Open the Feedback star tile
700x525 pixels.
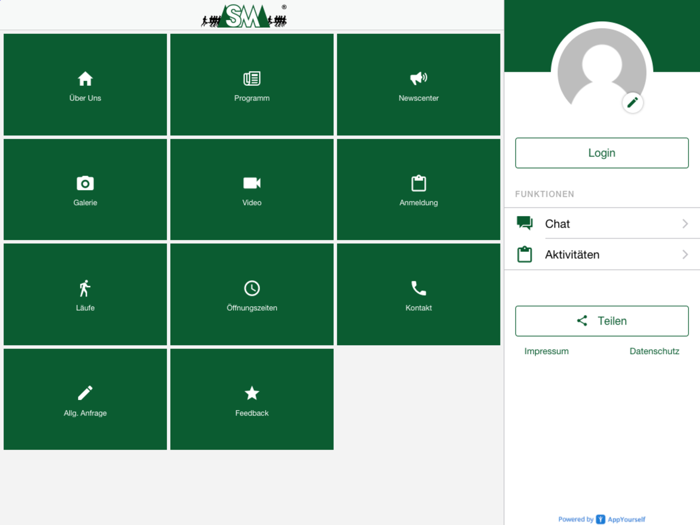tap(252, 399)
